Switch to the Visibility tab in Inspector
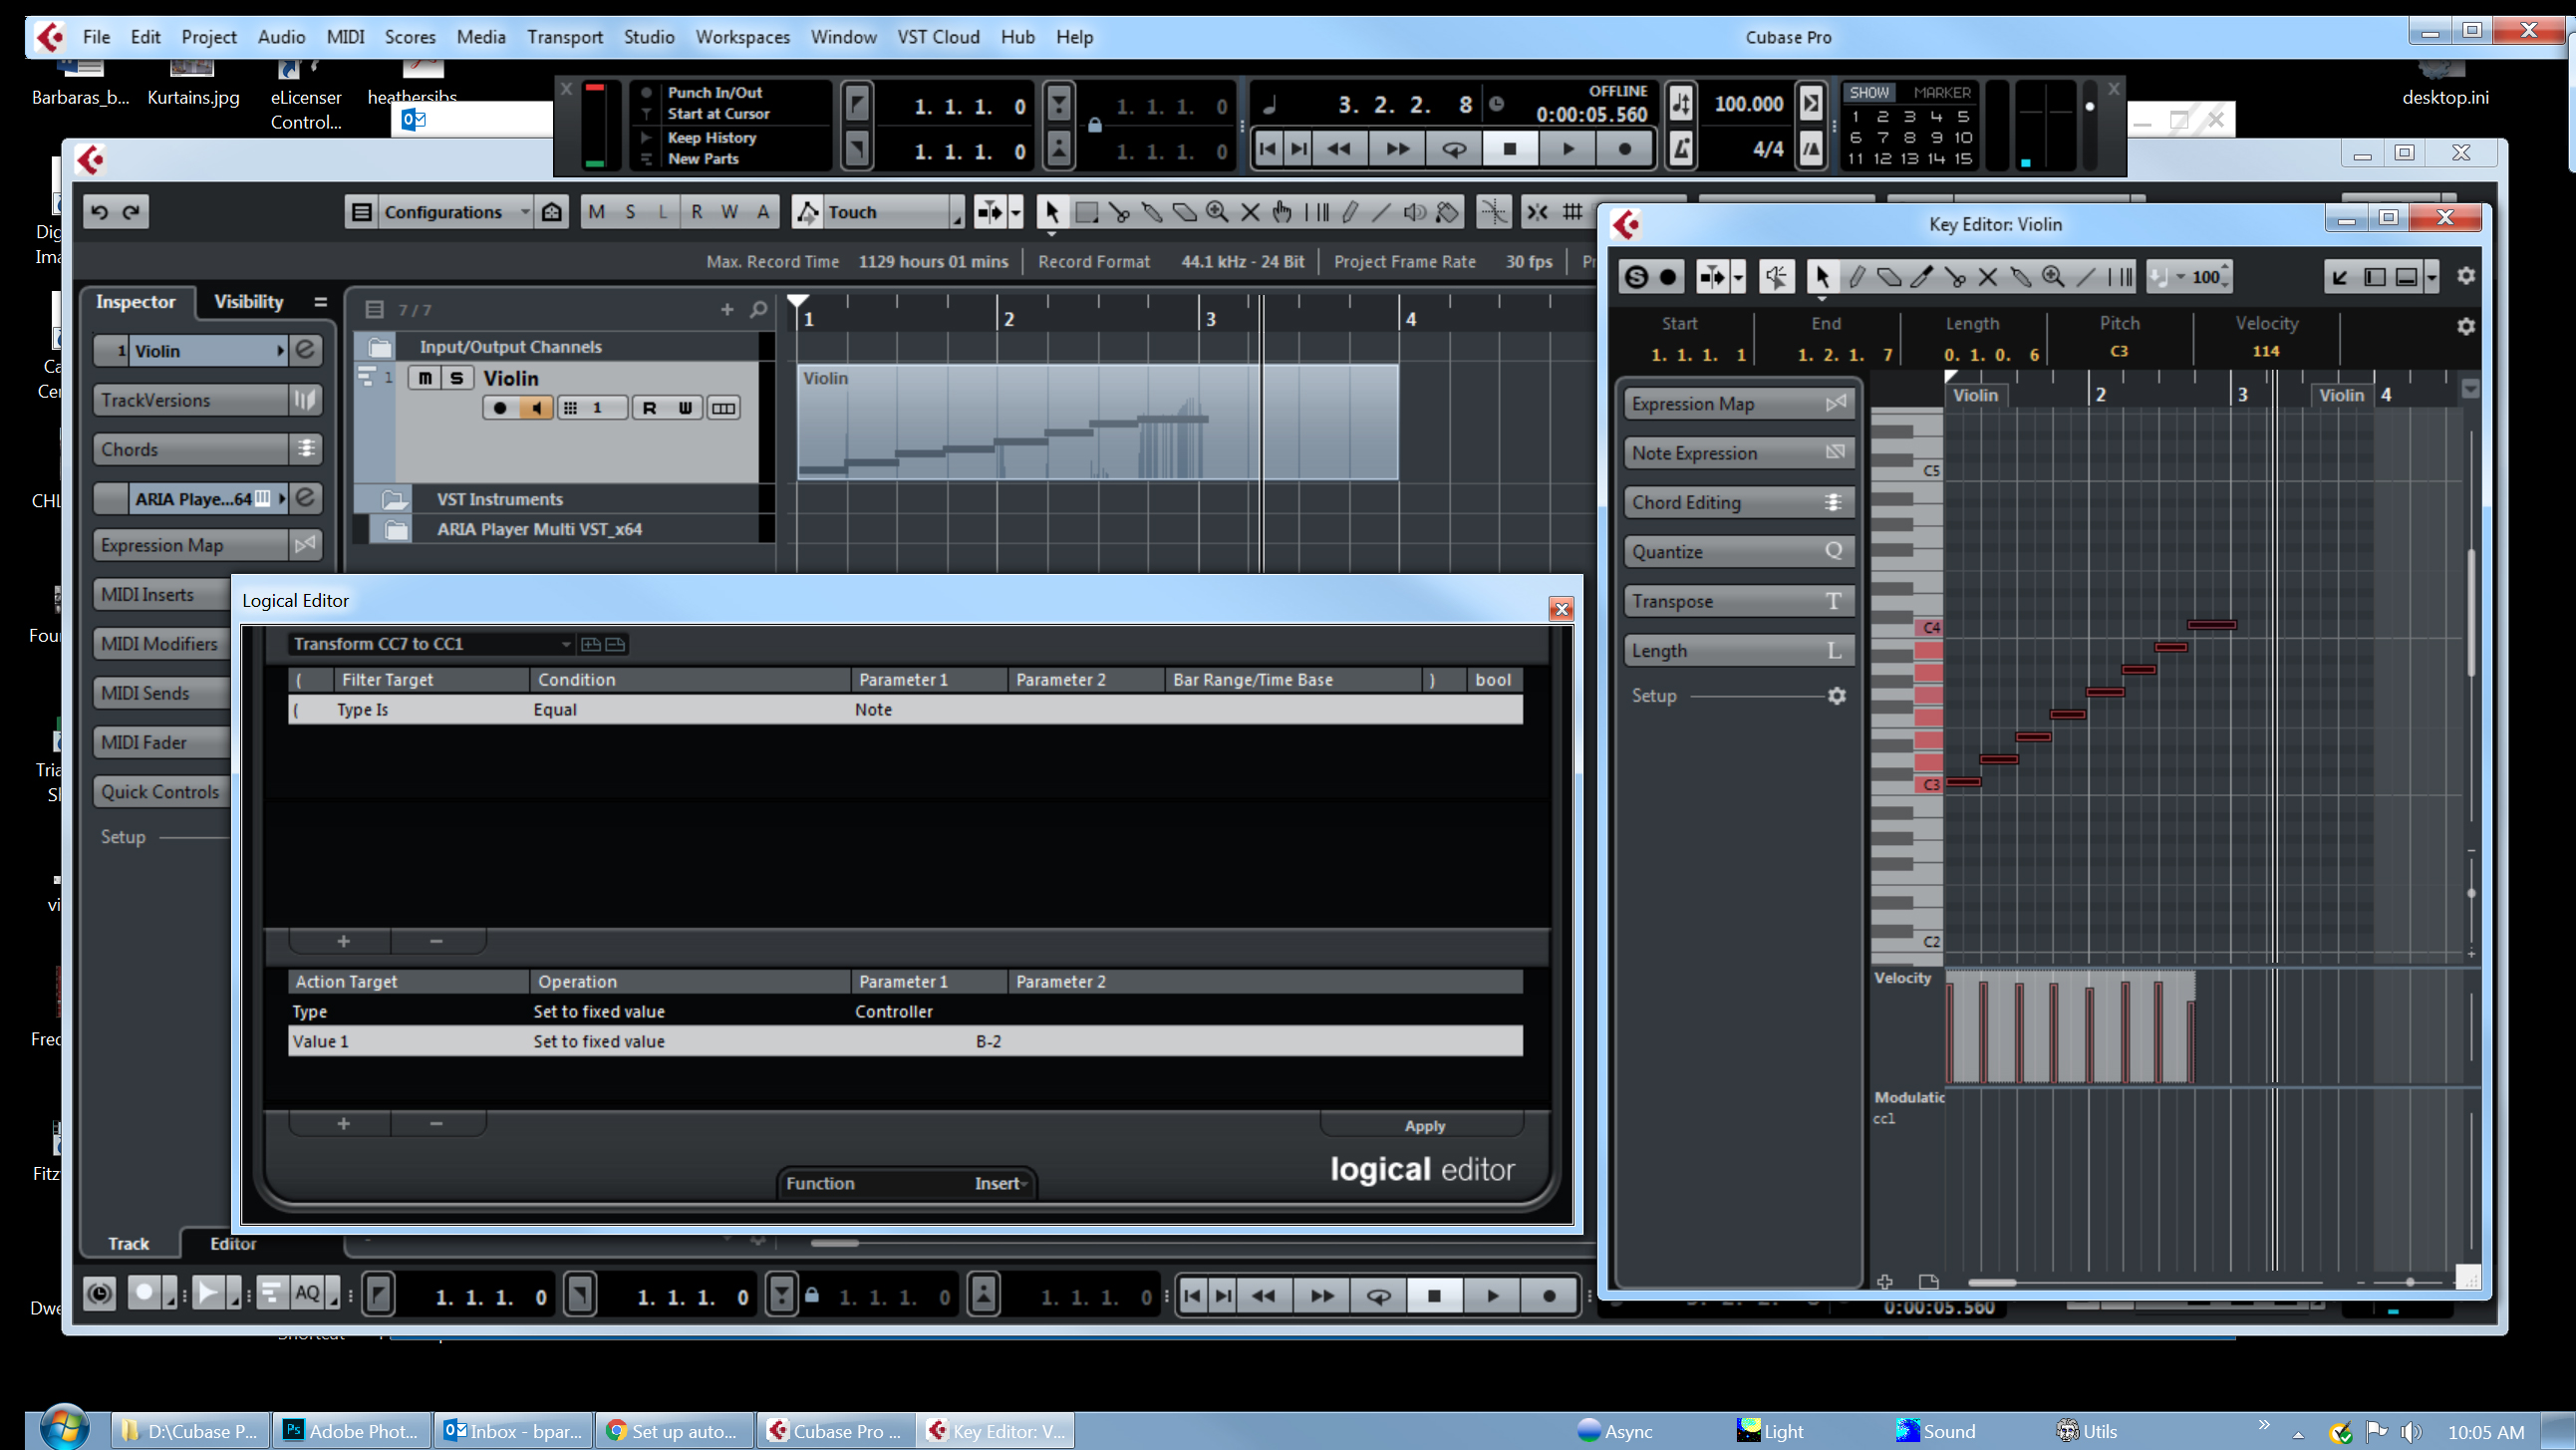This screenshot has height=1450, width=2576. click(247, 301)
